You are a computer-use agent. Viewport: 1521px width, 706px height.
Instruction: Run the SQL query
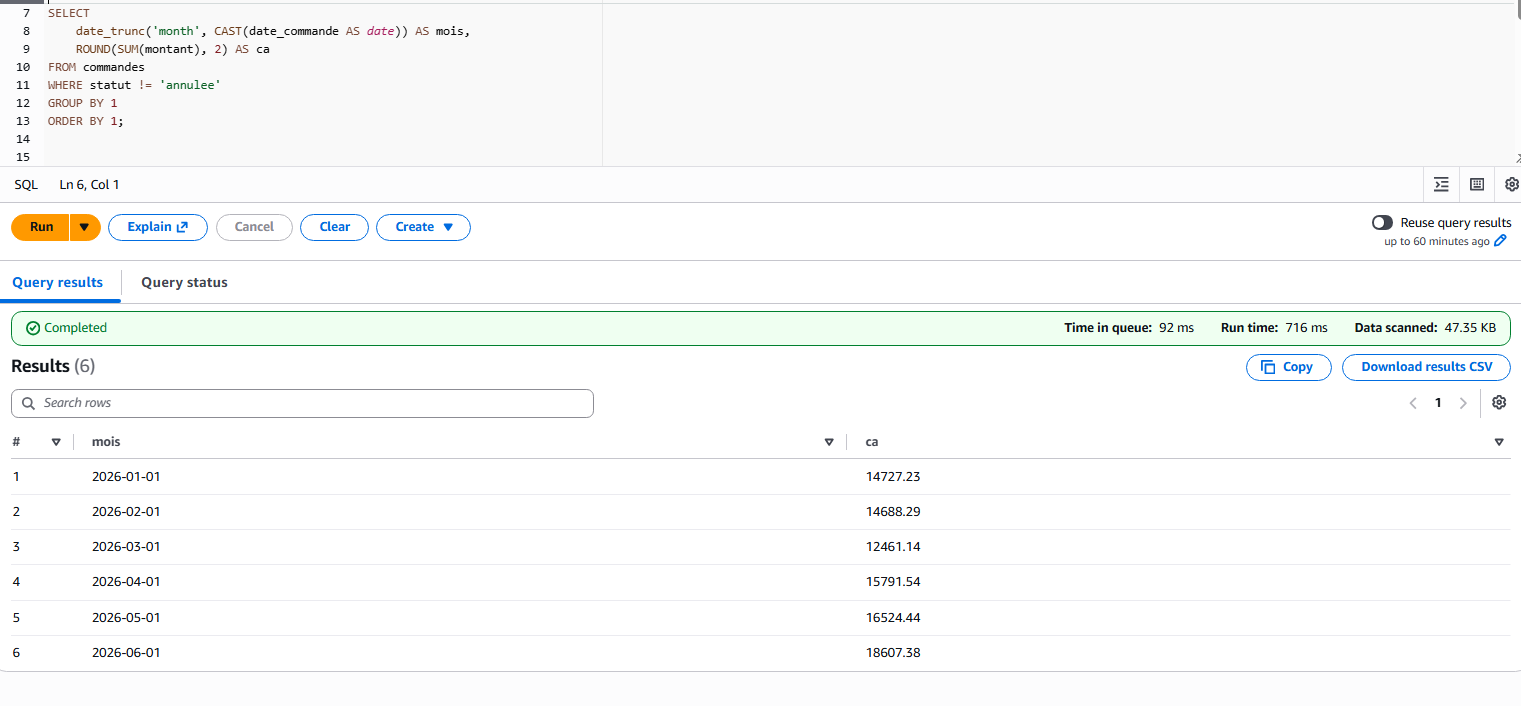pos(41,227)
